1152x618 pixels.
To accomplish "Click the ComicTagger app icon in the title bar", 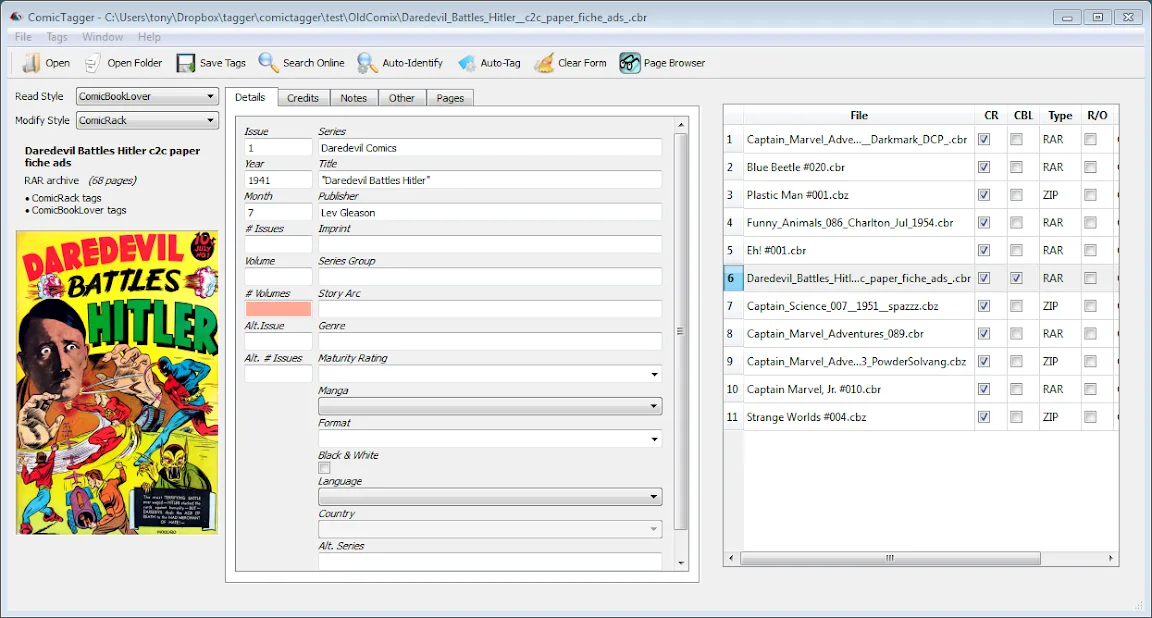I will coord(15,17).
